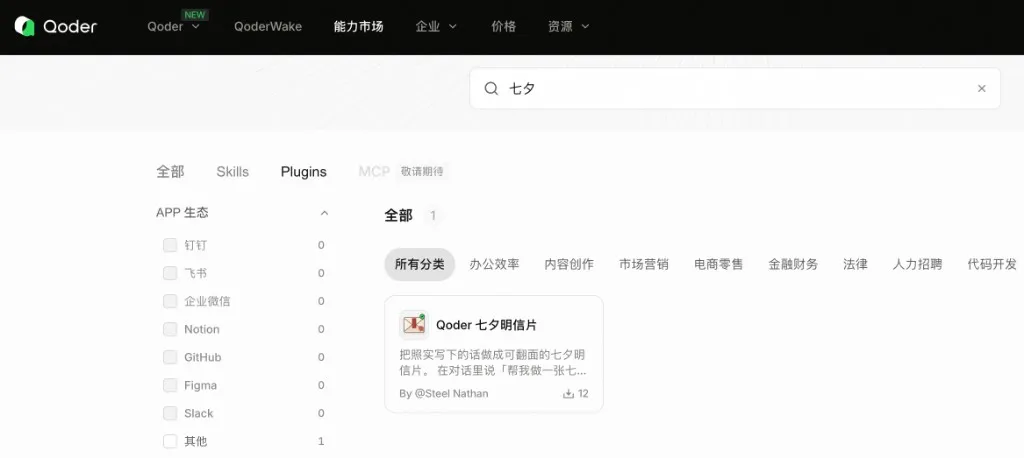Image resolution: width=1024 pixels, height=458 pixels.
Task: Click the 钉钉 filter label
Action: (195, 245)
